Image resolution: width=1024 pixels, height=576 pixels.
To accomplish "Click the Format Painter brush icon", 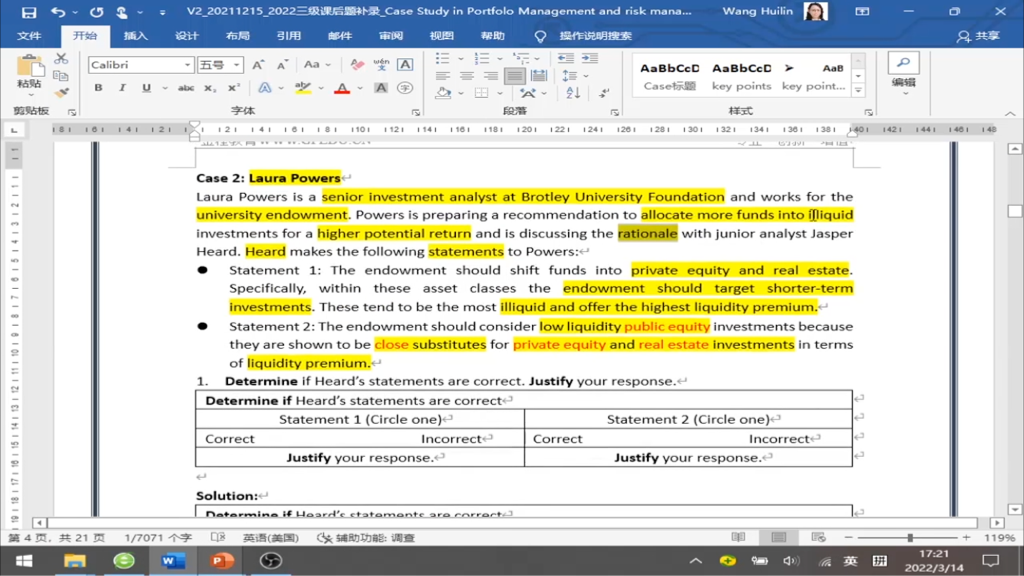I will pos(61,92).
